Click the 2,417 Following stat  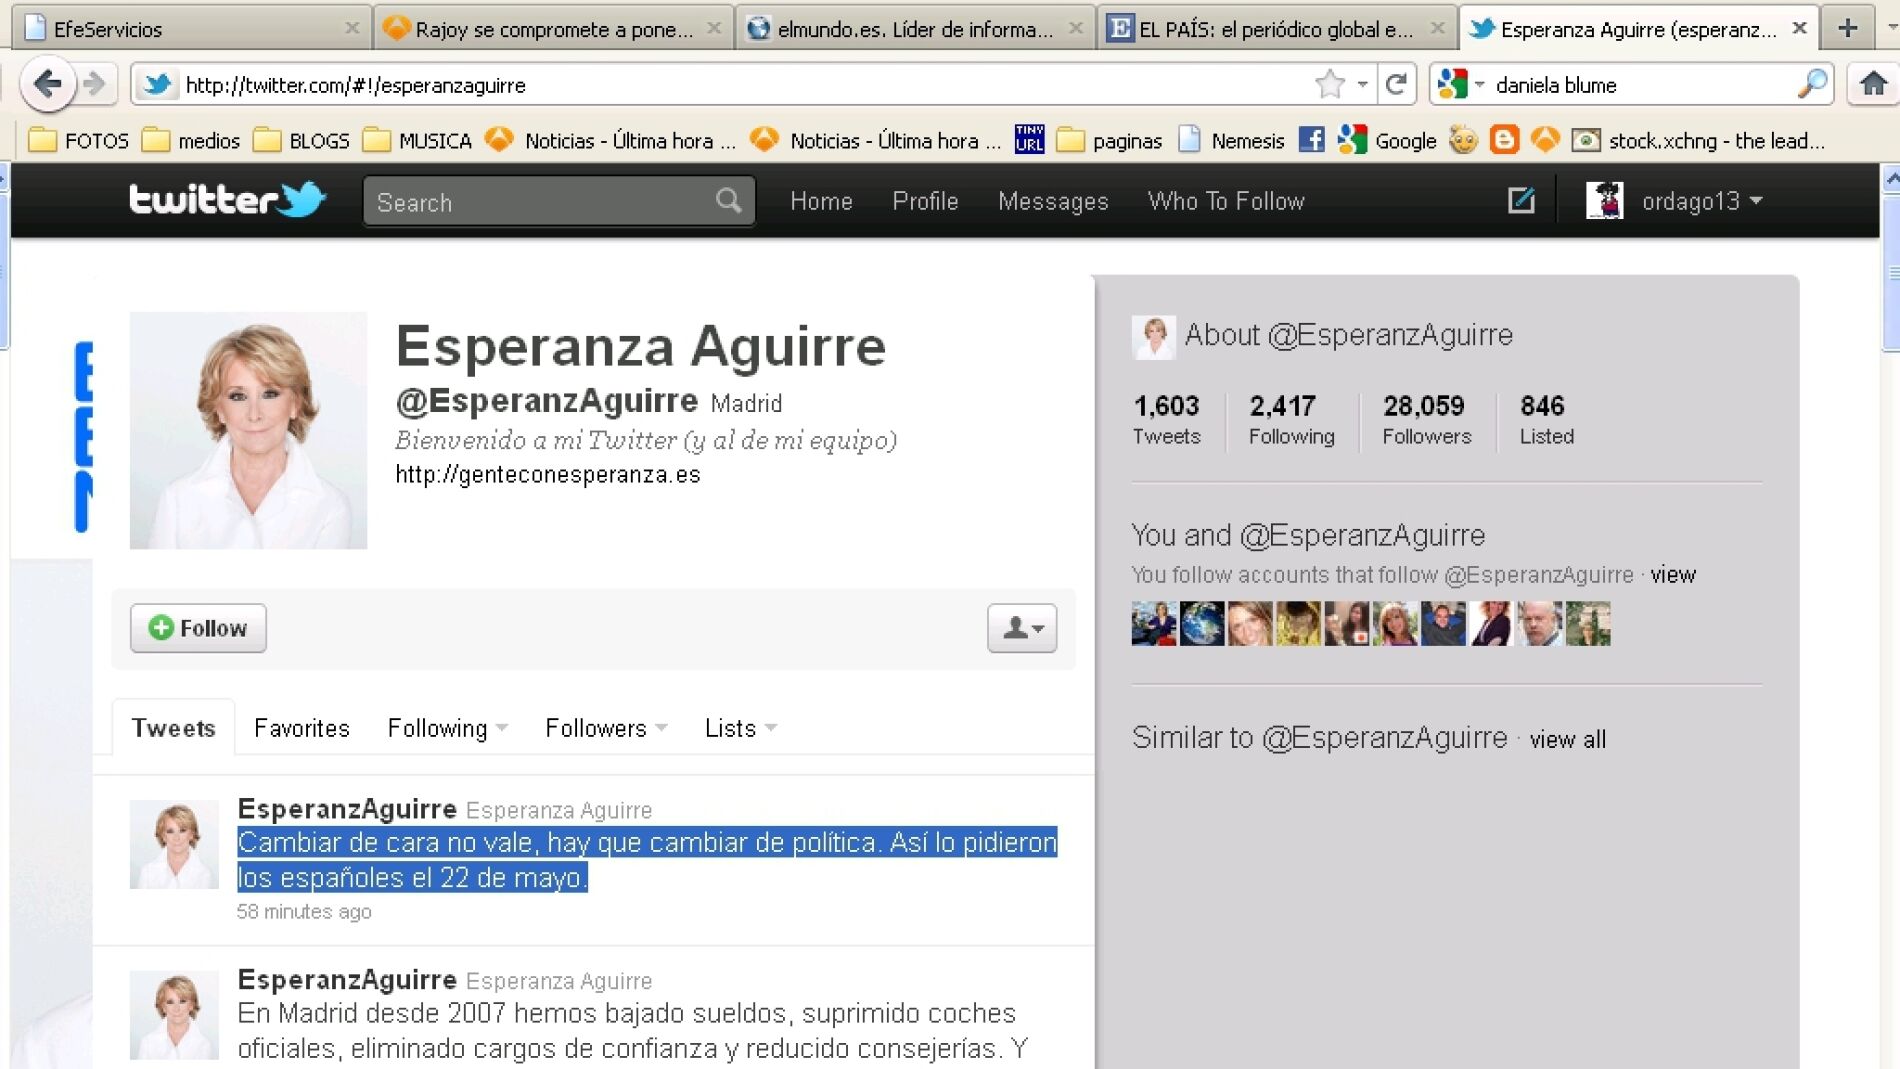1291,419
